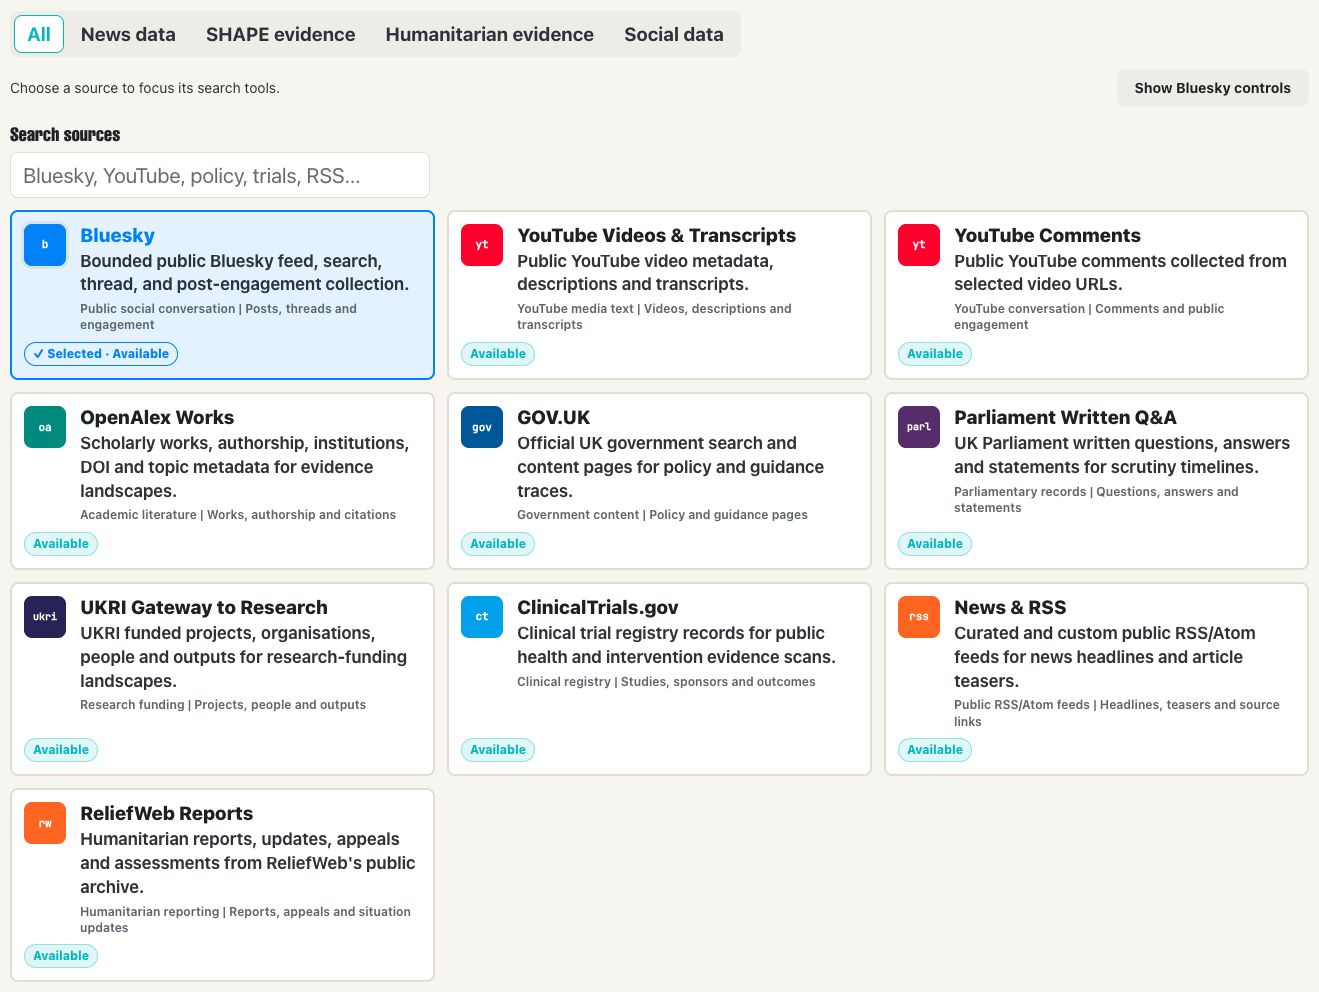This screenshot has height=992, width=1319.
Task: Click Available badge on YouTube Comments card
Action: click(x=935, y=354)
